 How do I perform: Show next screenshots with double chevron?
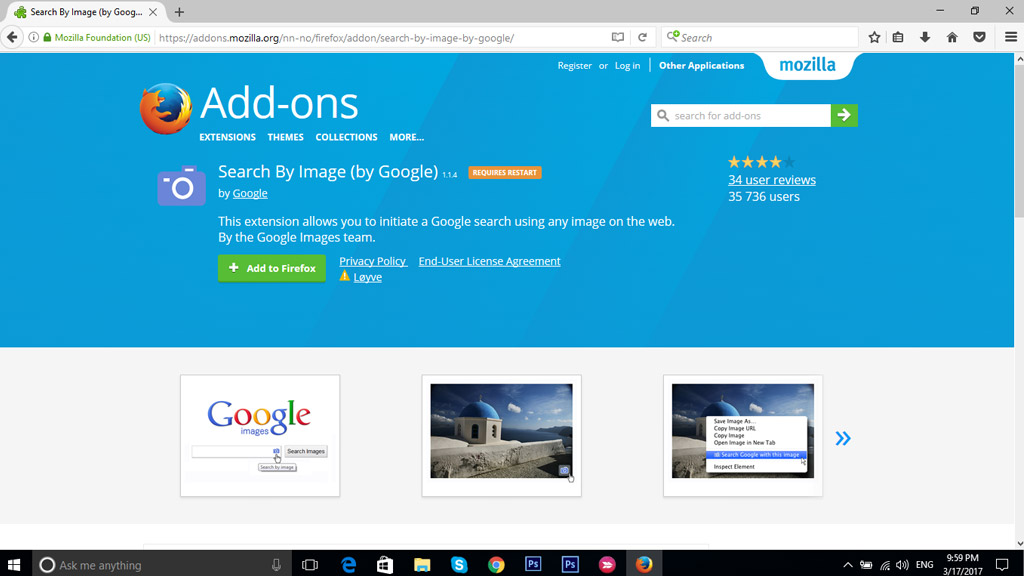(843, 438)
